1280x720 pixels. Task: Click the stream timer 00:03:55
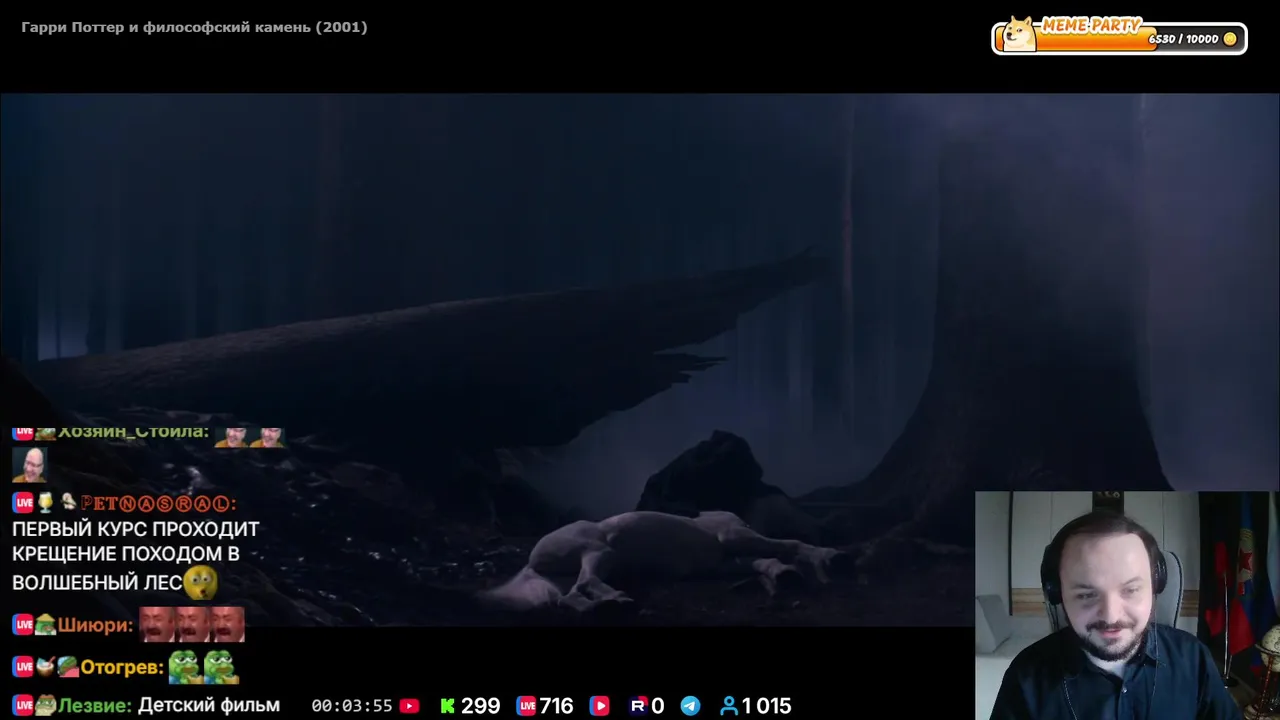tap(352, 706)
